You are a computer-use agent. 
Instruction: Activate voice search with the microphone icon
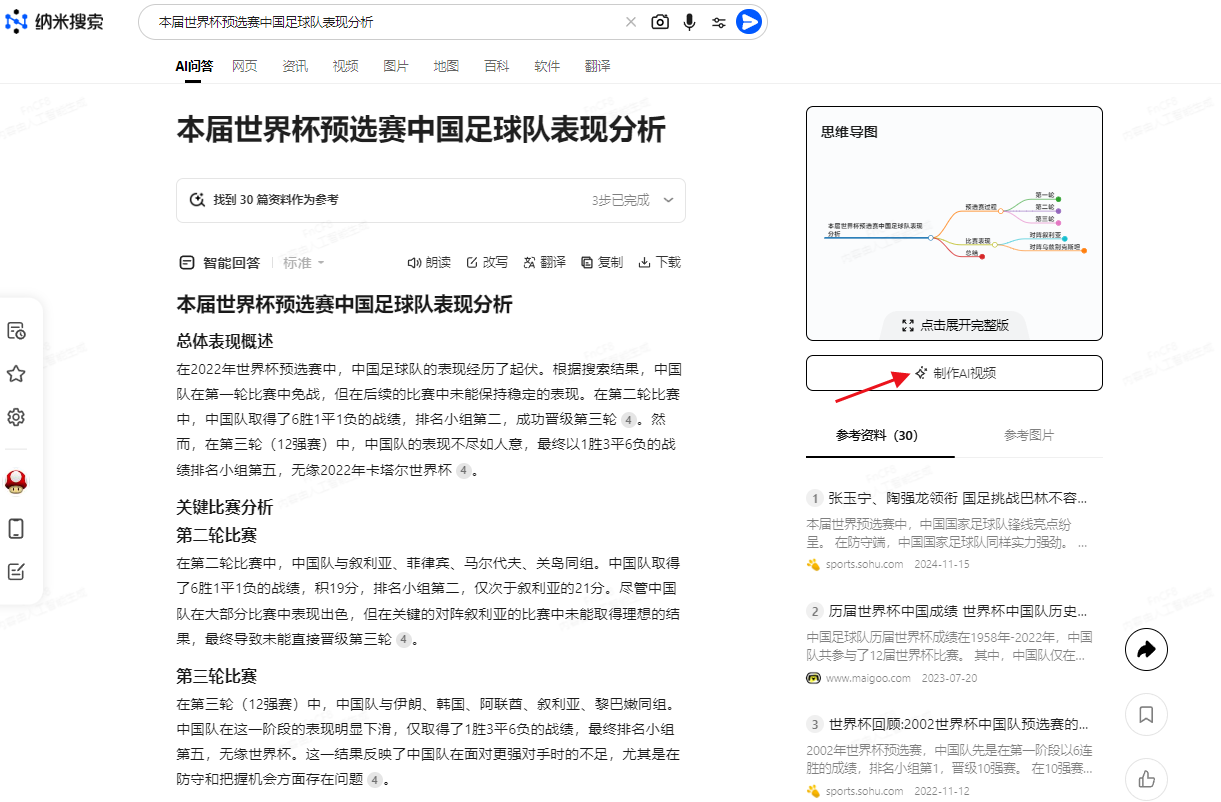(x=690, y=21)
